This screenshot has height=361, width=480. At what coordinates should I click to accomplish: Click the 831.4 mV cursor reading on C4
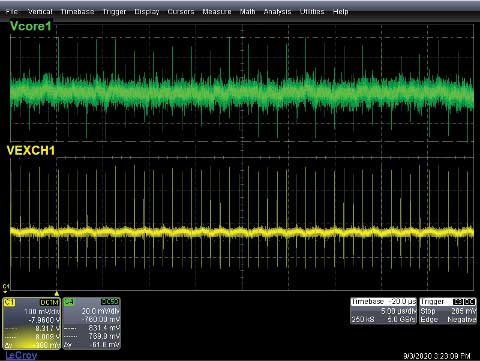104,328
